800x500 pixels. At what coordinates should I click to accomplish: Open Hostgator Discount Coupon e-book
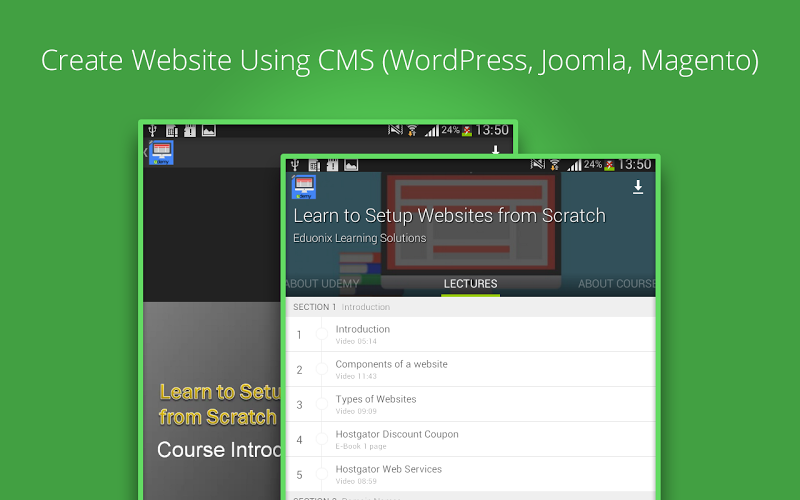coord(470,439)
